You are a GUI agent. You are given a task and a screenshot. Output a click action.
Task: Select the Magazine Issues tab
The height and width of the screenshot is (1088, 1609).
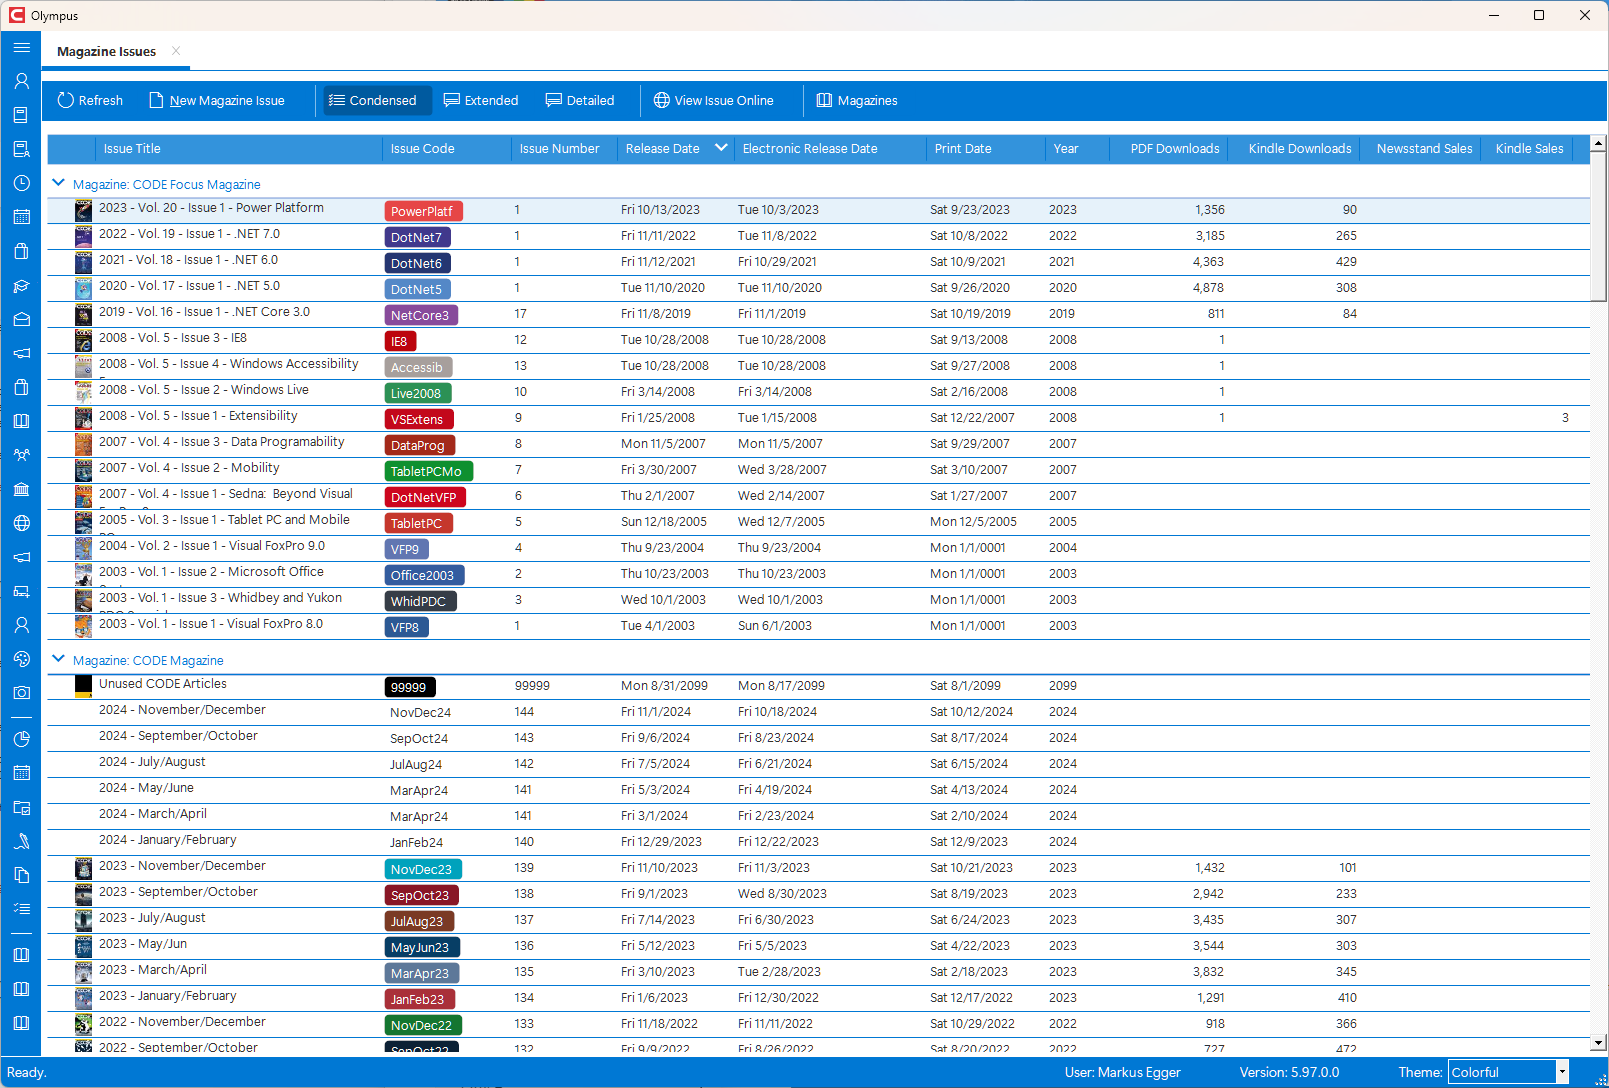pyautogui.click(x=106, y=51)
